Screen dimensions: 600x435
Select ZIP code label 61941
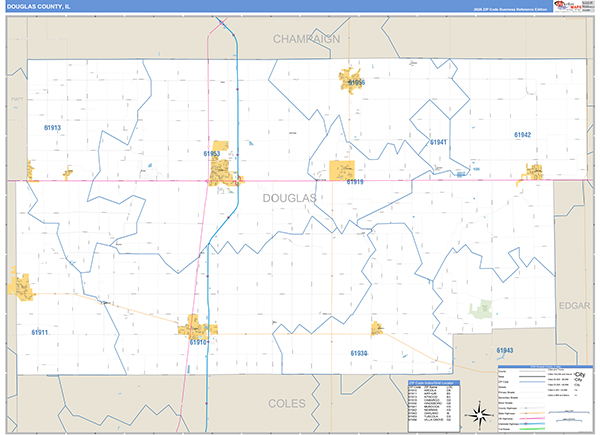pos(438,142)
